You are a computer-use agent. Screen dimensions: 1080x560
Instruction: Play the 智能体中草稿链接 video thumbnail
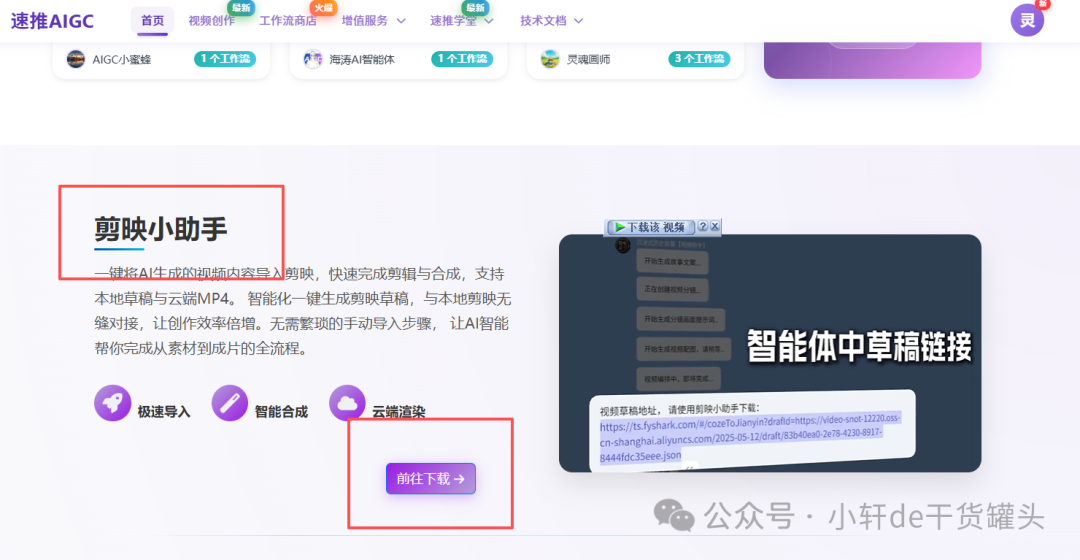[x=770, y=353]
